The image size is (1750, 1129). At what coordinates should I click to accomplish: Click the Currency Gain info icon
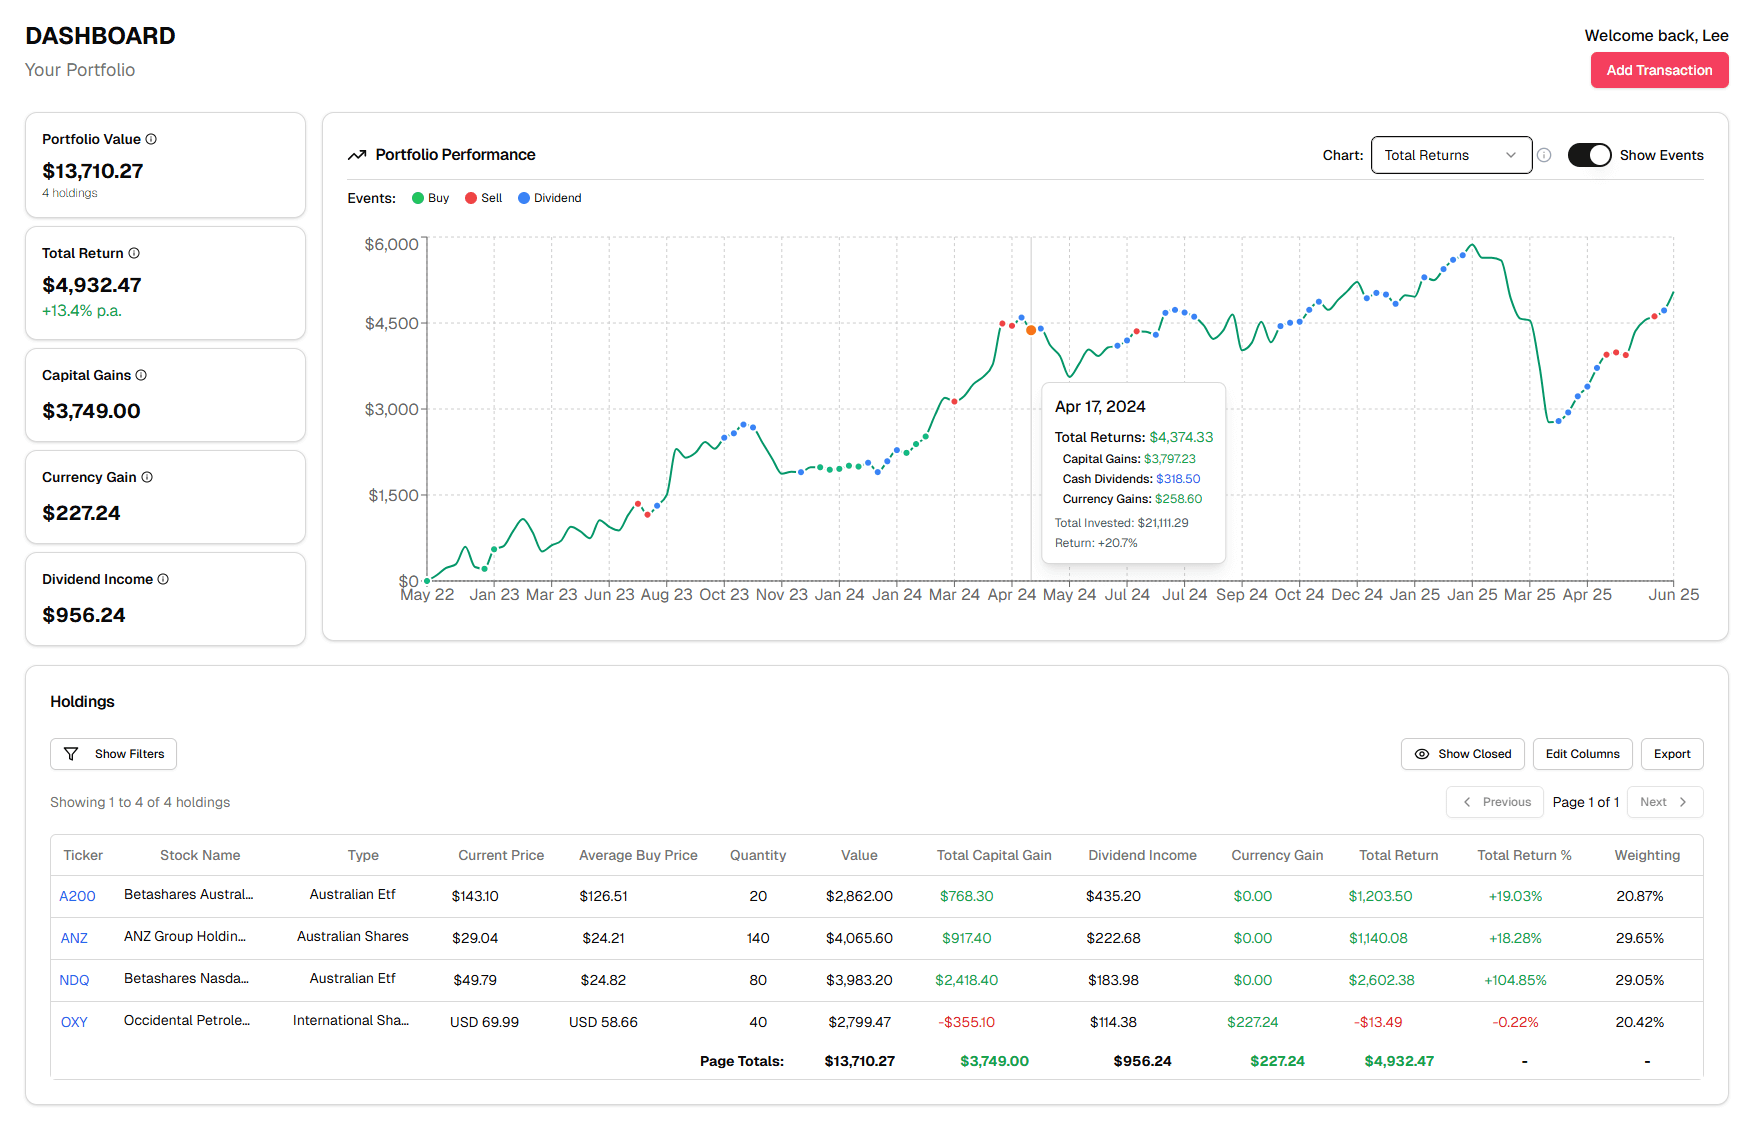point(148,477)
